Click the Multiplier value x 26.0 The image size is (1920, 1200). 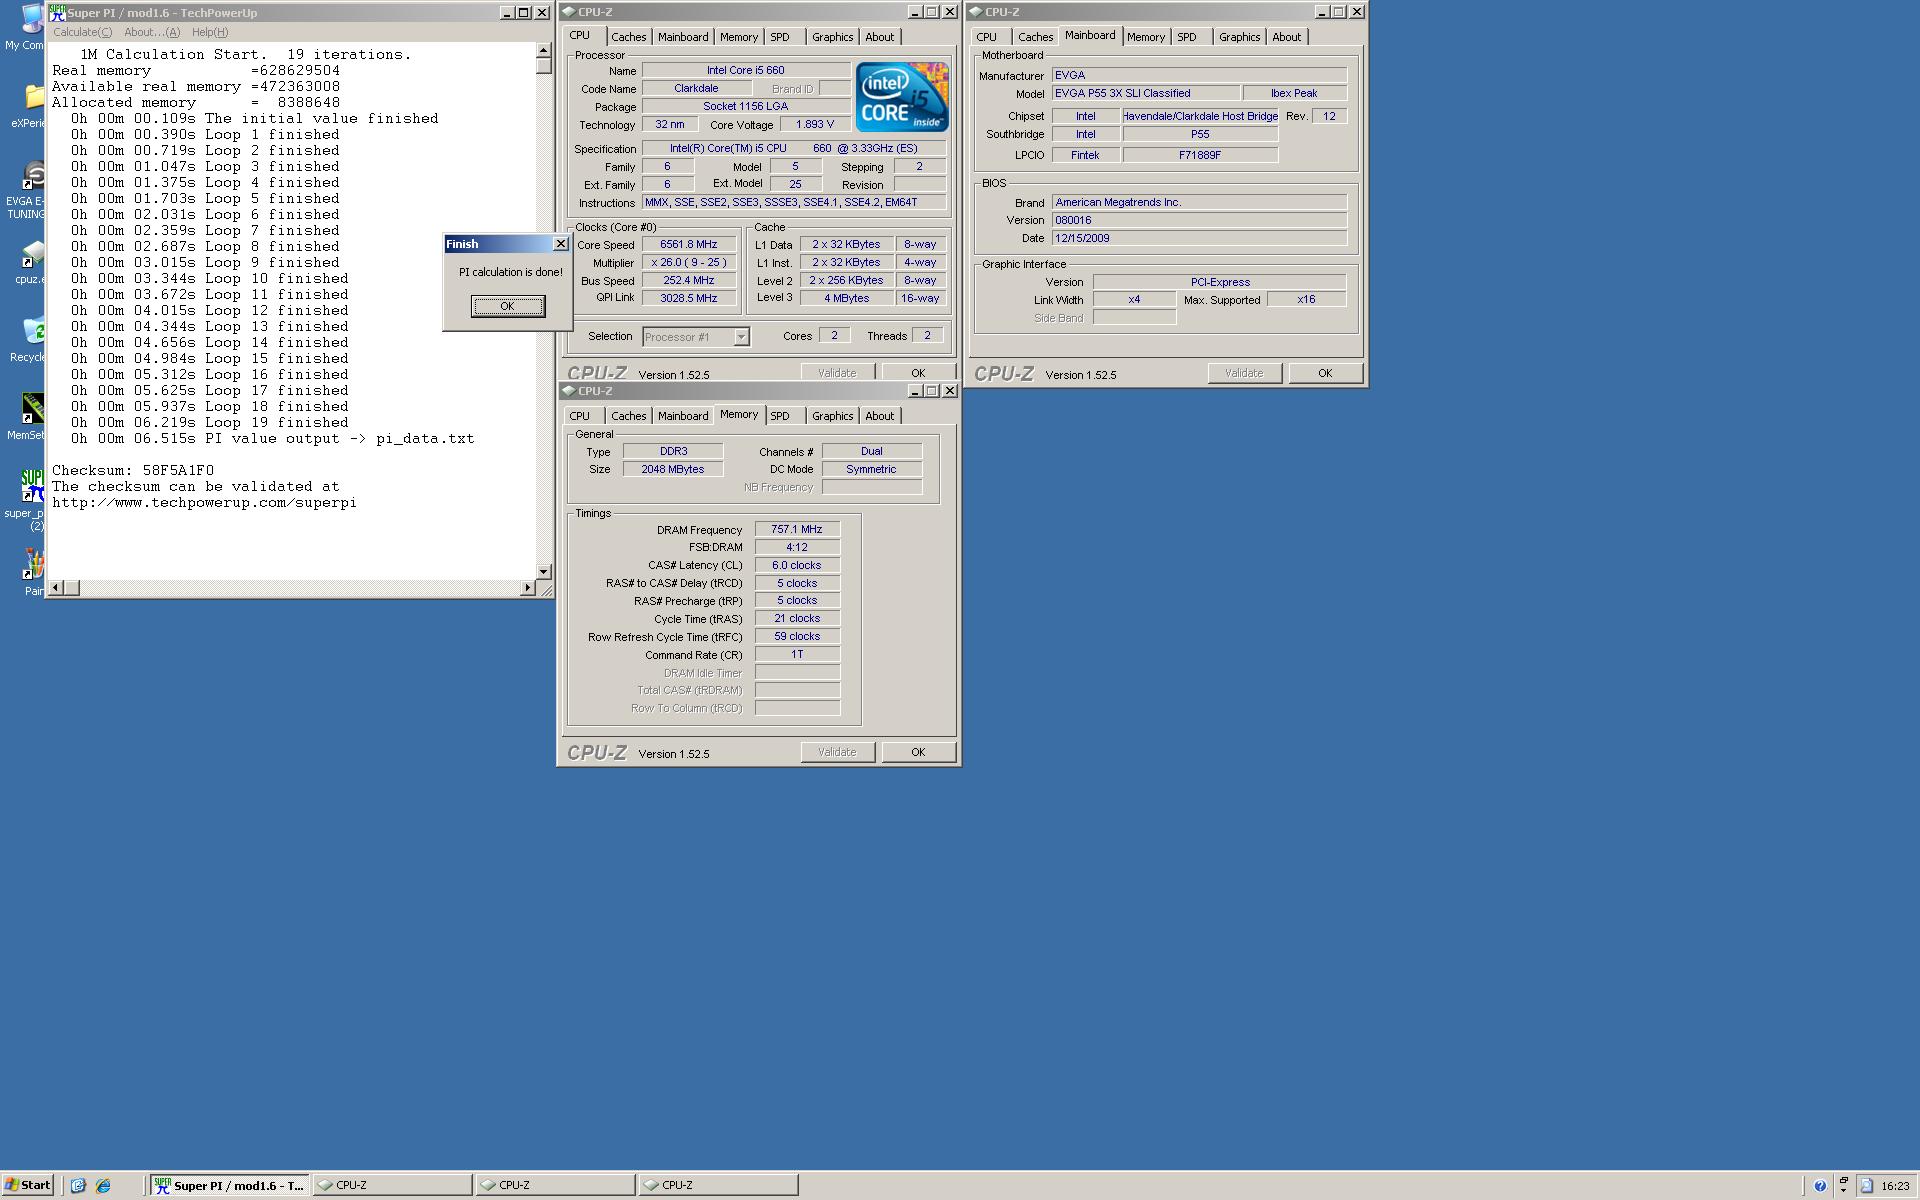(689, 262)
